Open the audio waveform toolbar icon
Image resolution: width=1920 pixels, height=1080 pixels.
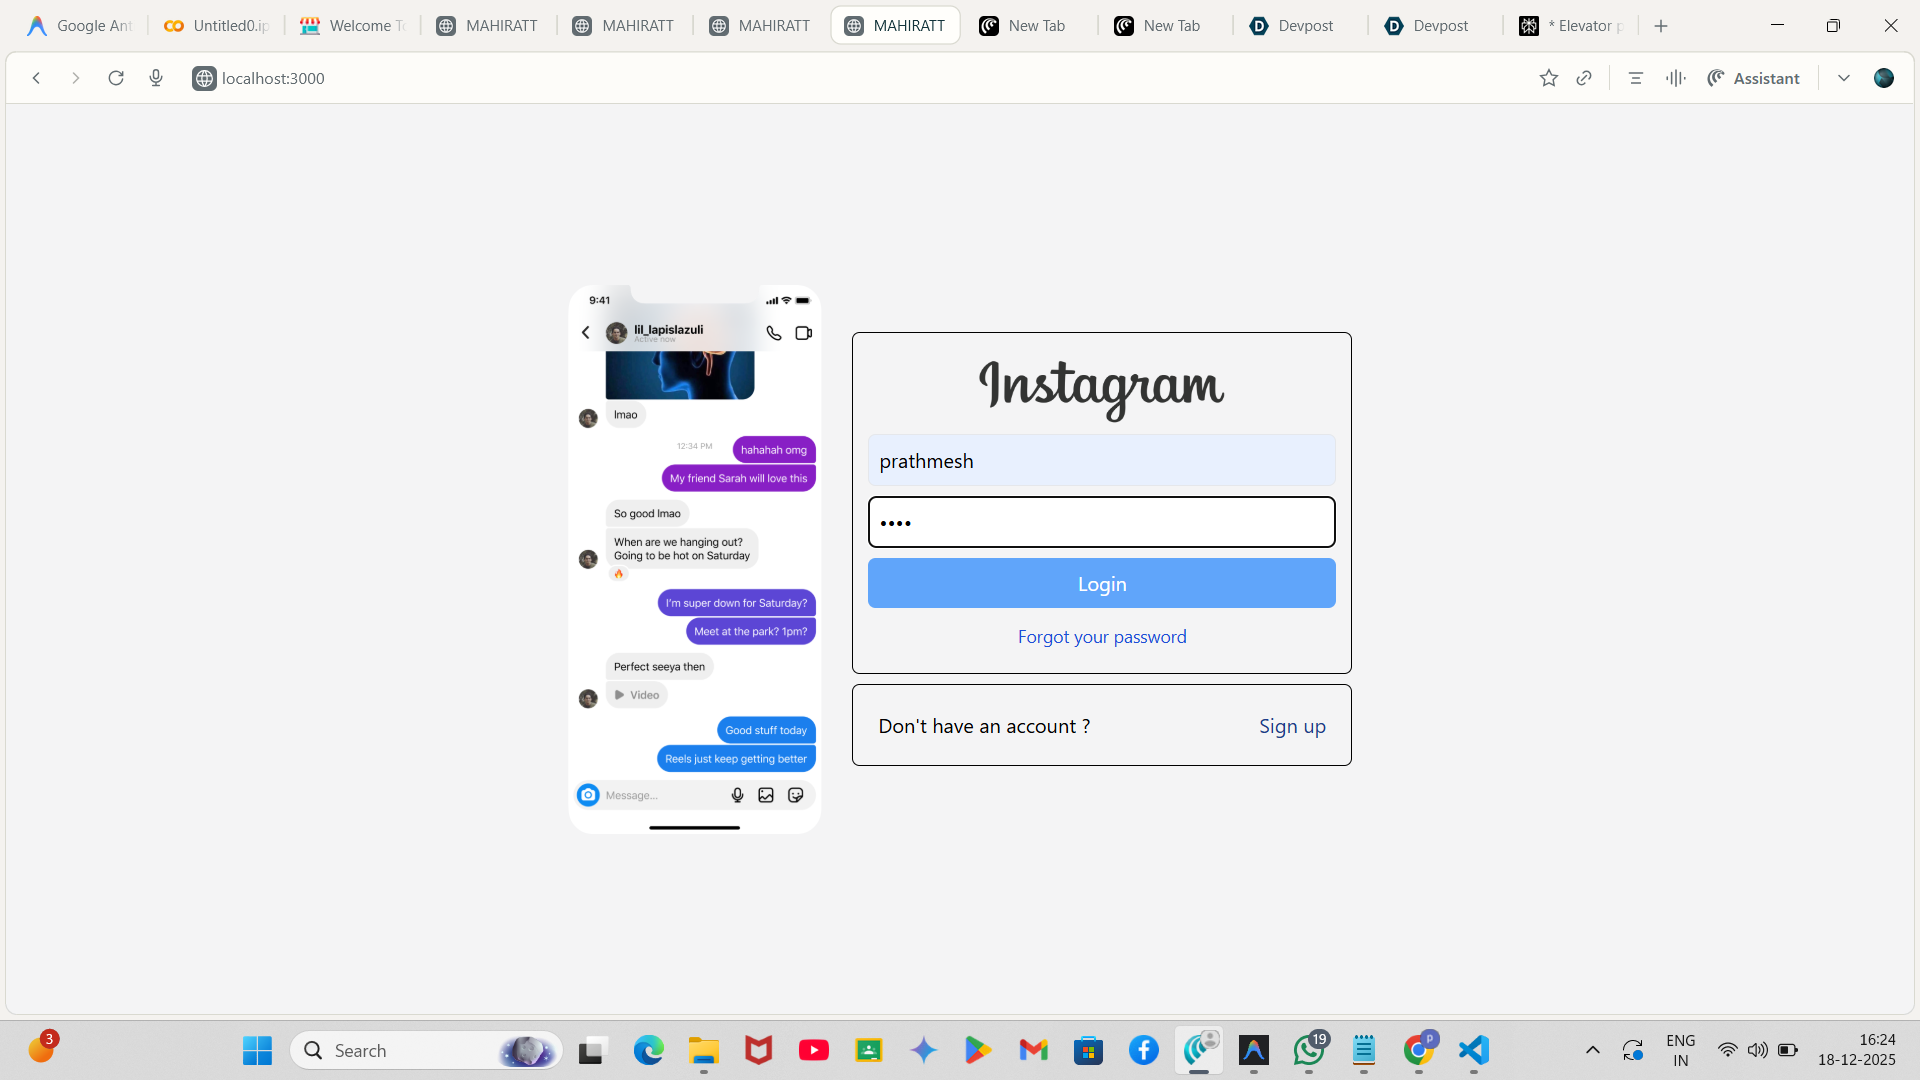(1676, 78)
